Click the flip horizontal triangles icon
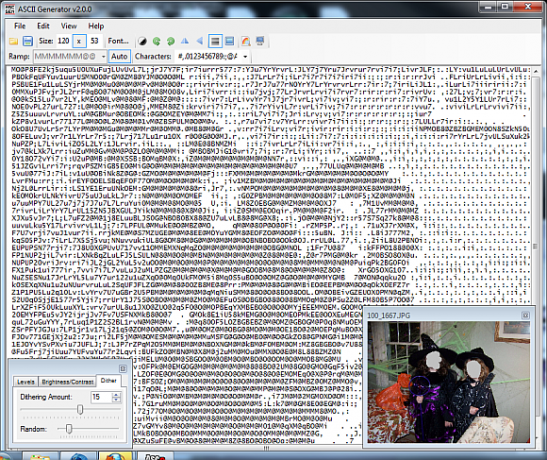 coord(185,41)
